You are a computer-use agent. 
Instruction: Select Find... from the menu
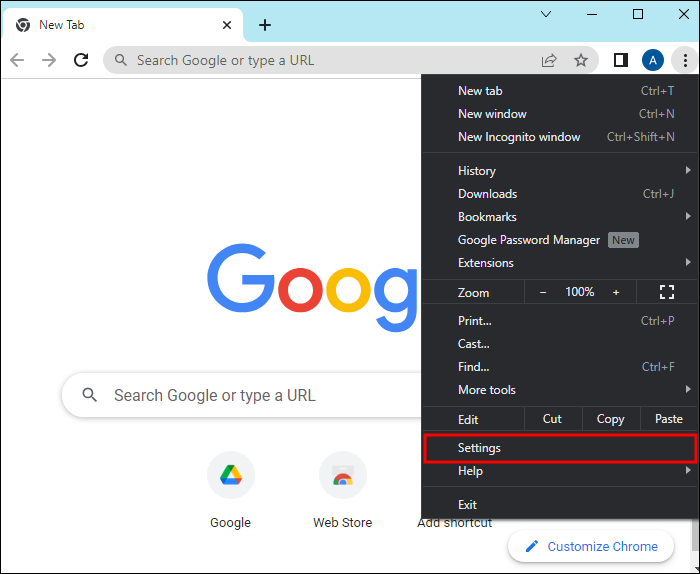coord(560,366)
